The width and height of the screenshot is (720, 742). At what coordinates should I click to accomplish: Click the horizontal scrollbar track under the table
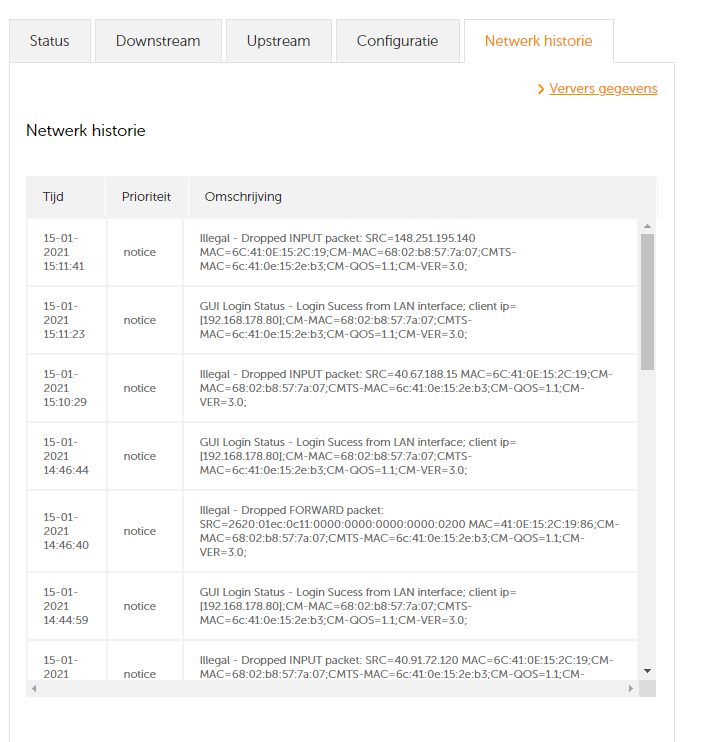[x=330, y=688]
